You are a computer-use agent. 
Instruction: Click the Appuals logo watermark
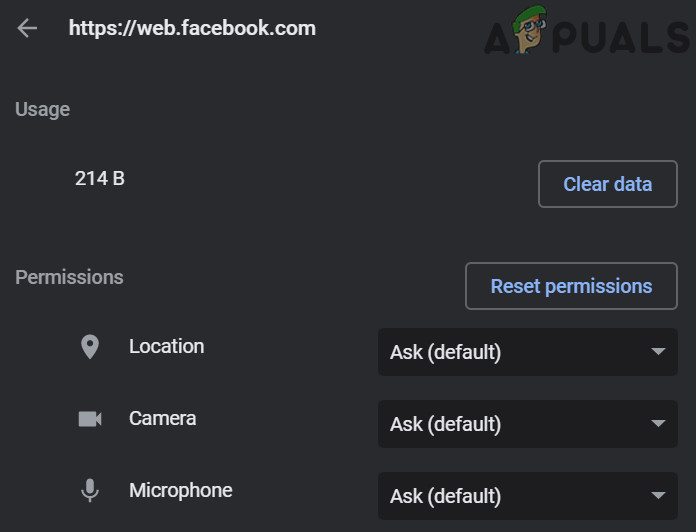pyautogui.click(x=586, y=34)
